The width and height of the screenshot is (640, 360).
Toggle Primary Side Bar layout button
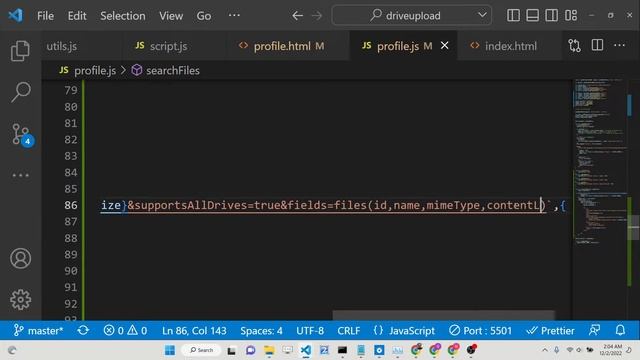pyautogui.click(x=513, y=16)
